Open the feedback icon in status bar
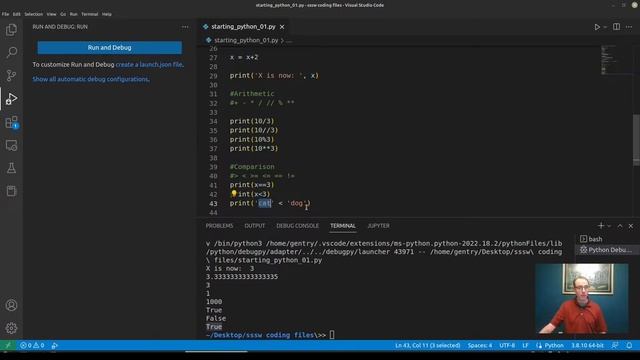Viewport: 640px width, 360px height. click(615, 345)
